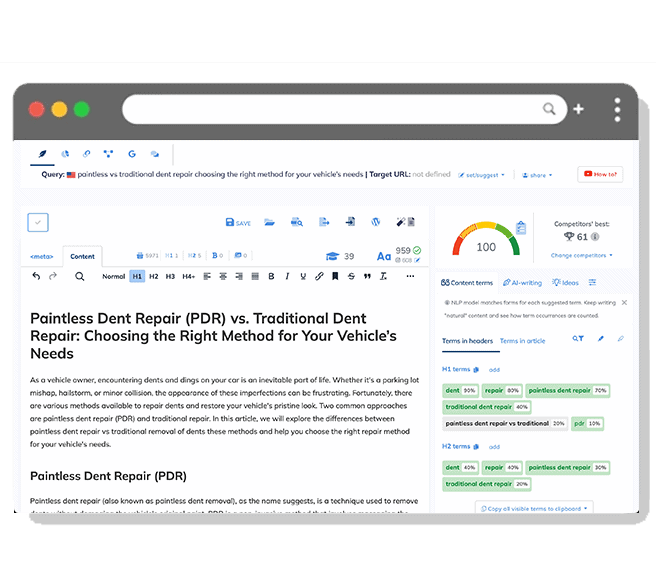This screenshot has width=656, height=587.
Task: Toggle H1 heading style
Action: click(137, 276)
